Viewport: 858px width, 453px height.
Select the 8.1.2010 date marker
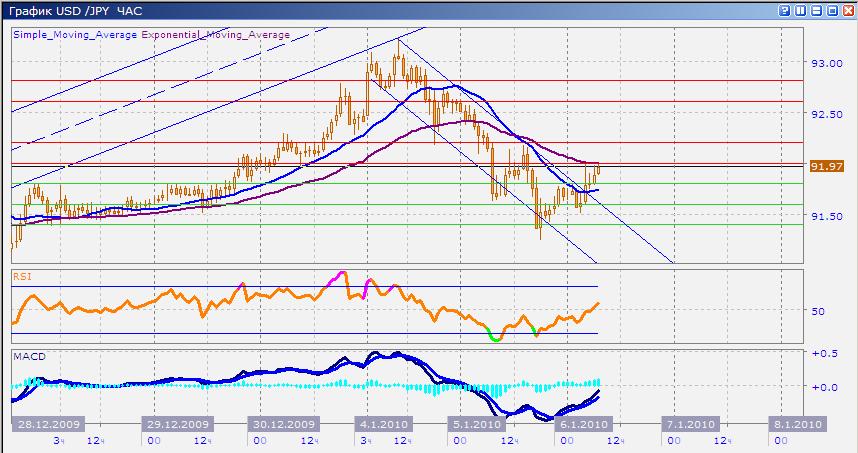[797, 424]
